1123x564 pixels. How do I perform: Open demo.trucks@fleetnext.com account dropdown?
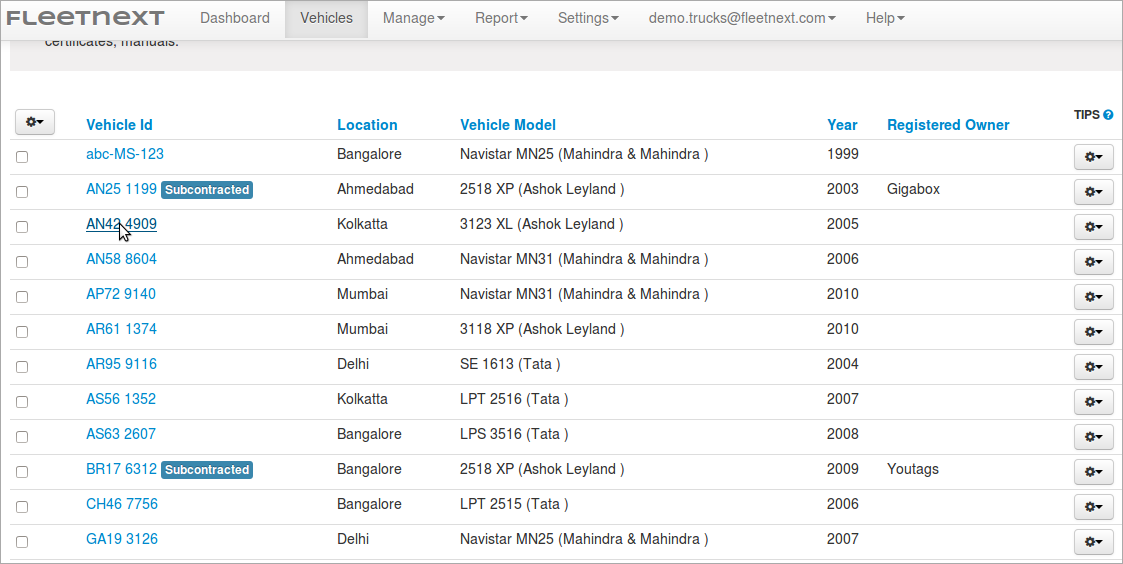(742, 19)
